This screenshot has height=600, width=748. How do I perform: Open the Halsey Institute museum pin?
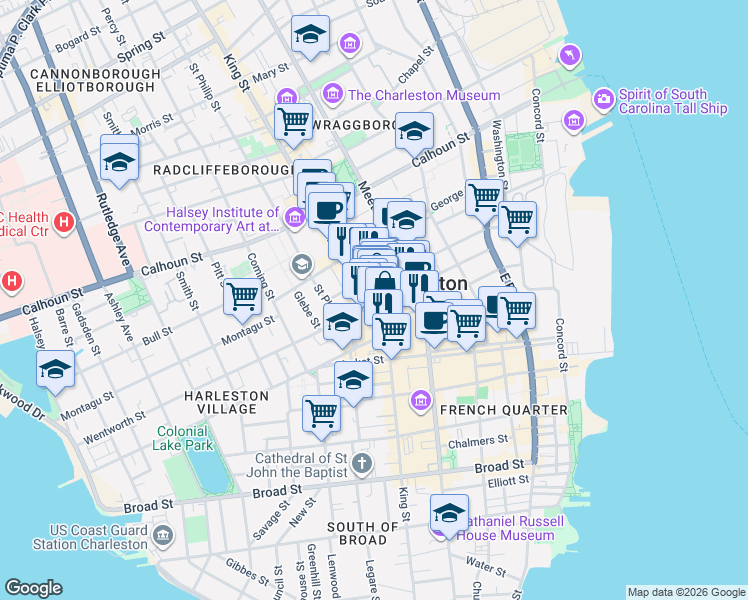click(x=294, y=218)
